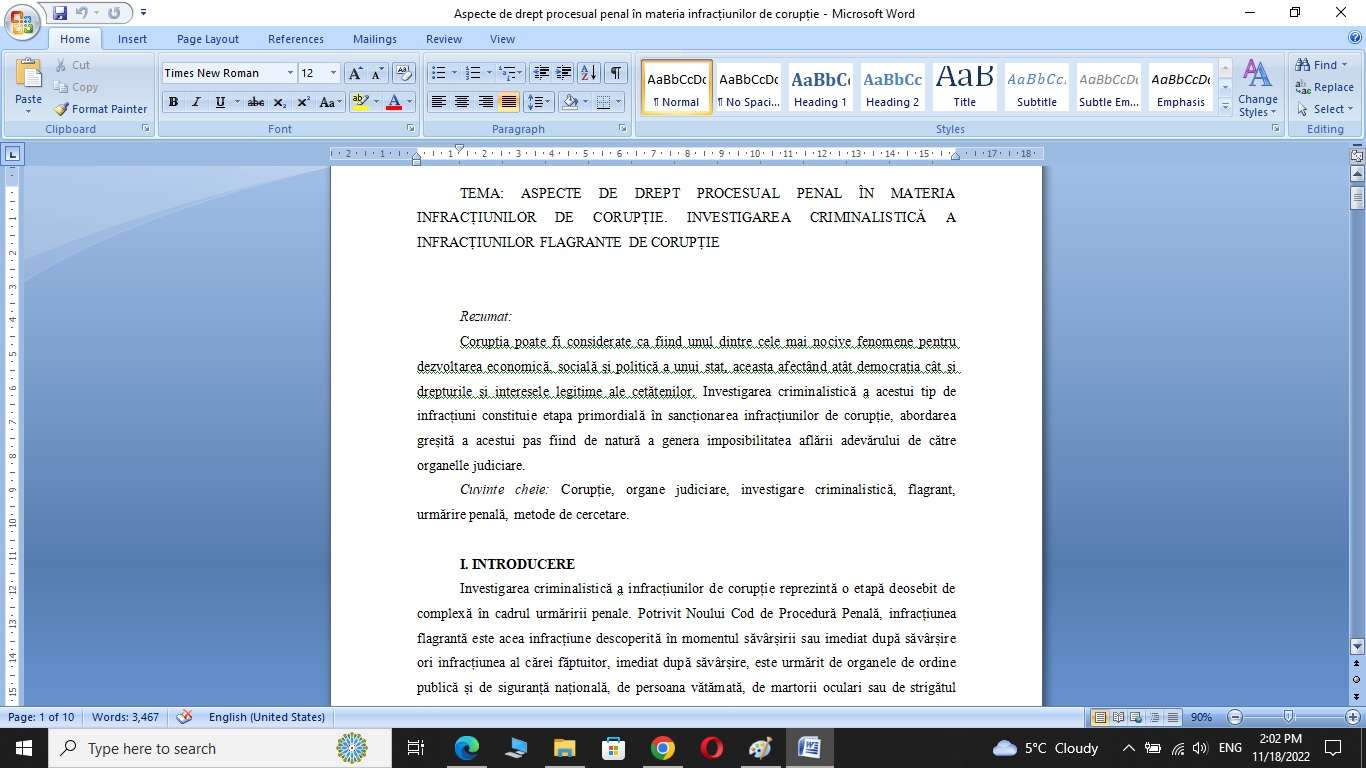Image resolution: width=1366 pixels, height=768 pixels.
Task: Click the Sort icon in Paragraph group
Action: point(589,73)
